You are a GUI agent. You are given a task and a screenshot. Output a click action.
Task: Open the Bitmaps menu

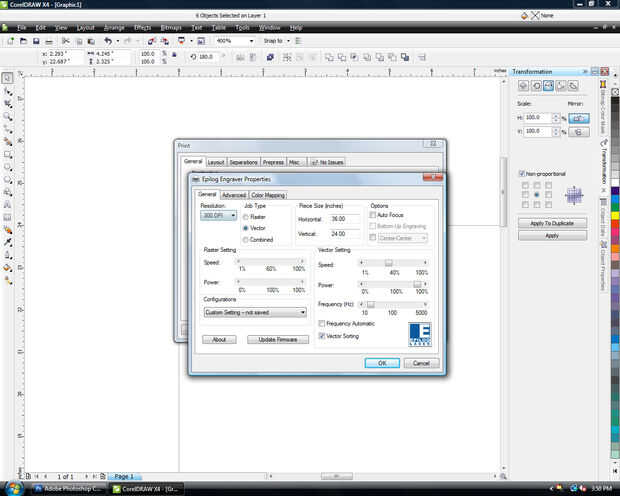point(171,28)
